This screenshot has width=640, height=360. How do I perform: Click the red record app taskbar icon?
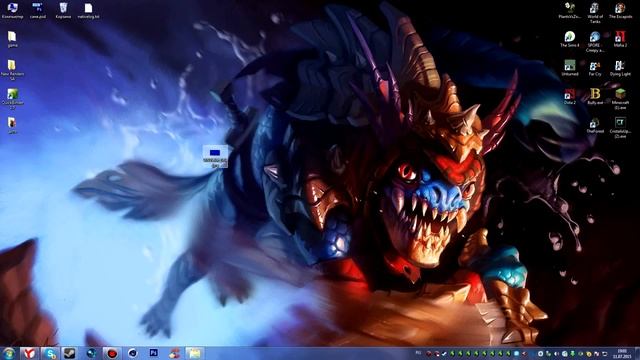coord(112,353)
